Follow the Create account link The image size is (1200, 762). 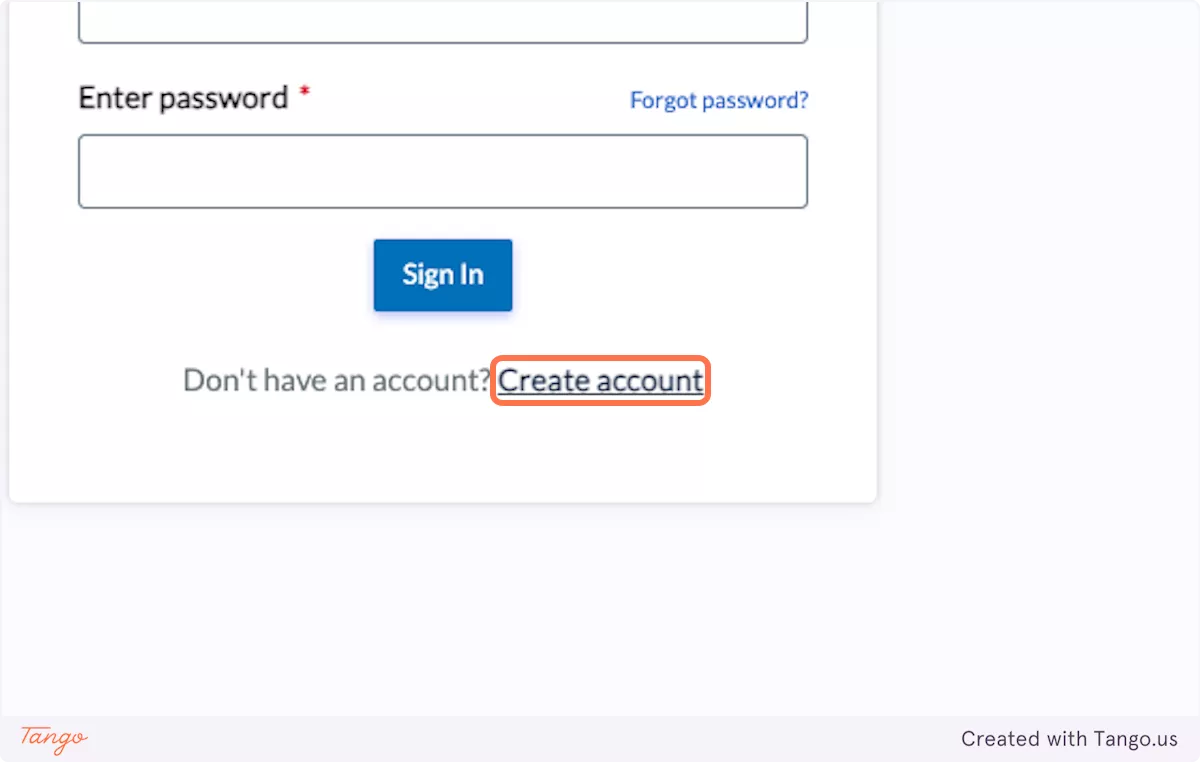(600, 381)
